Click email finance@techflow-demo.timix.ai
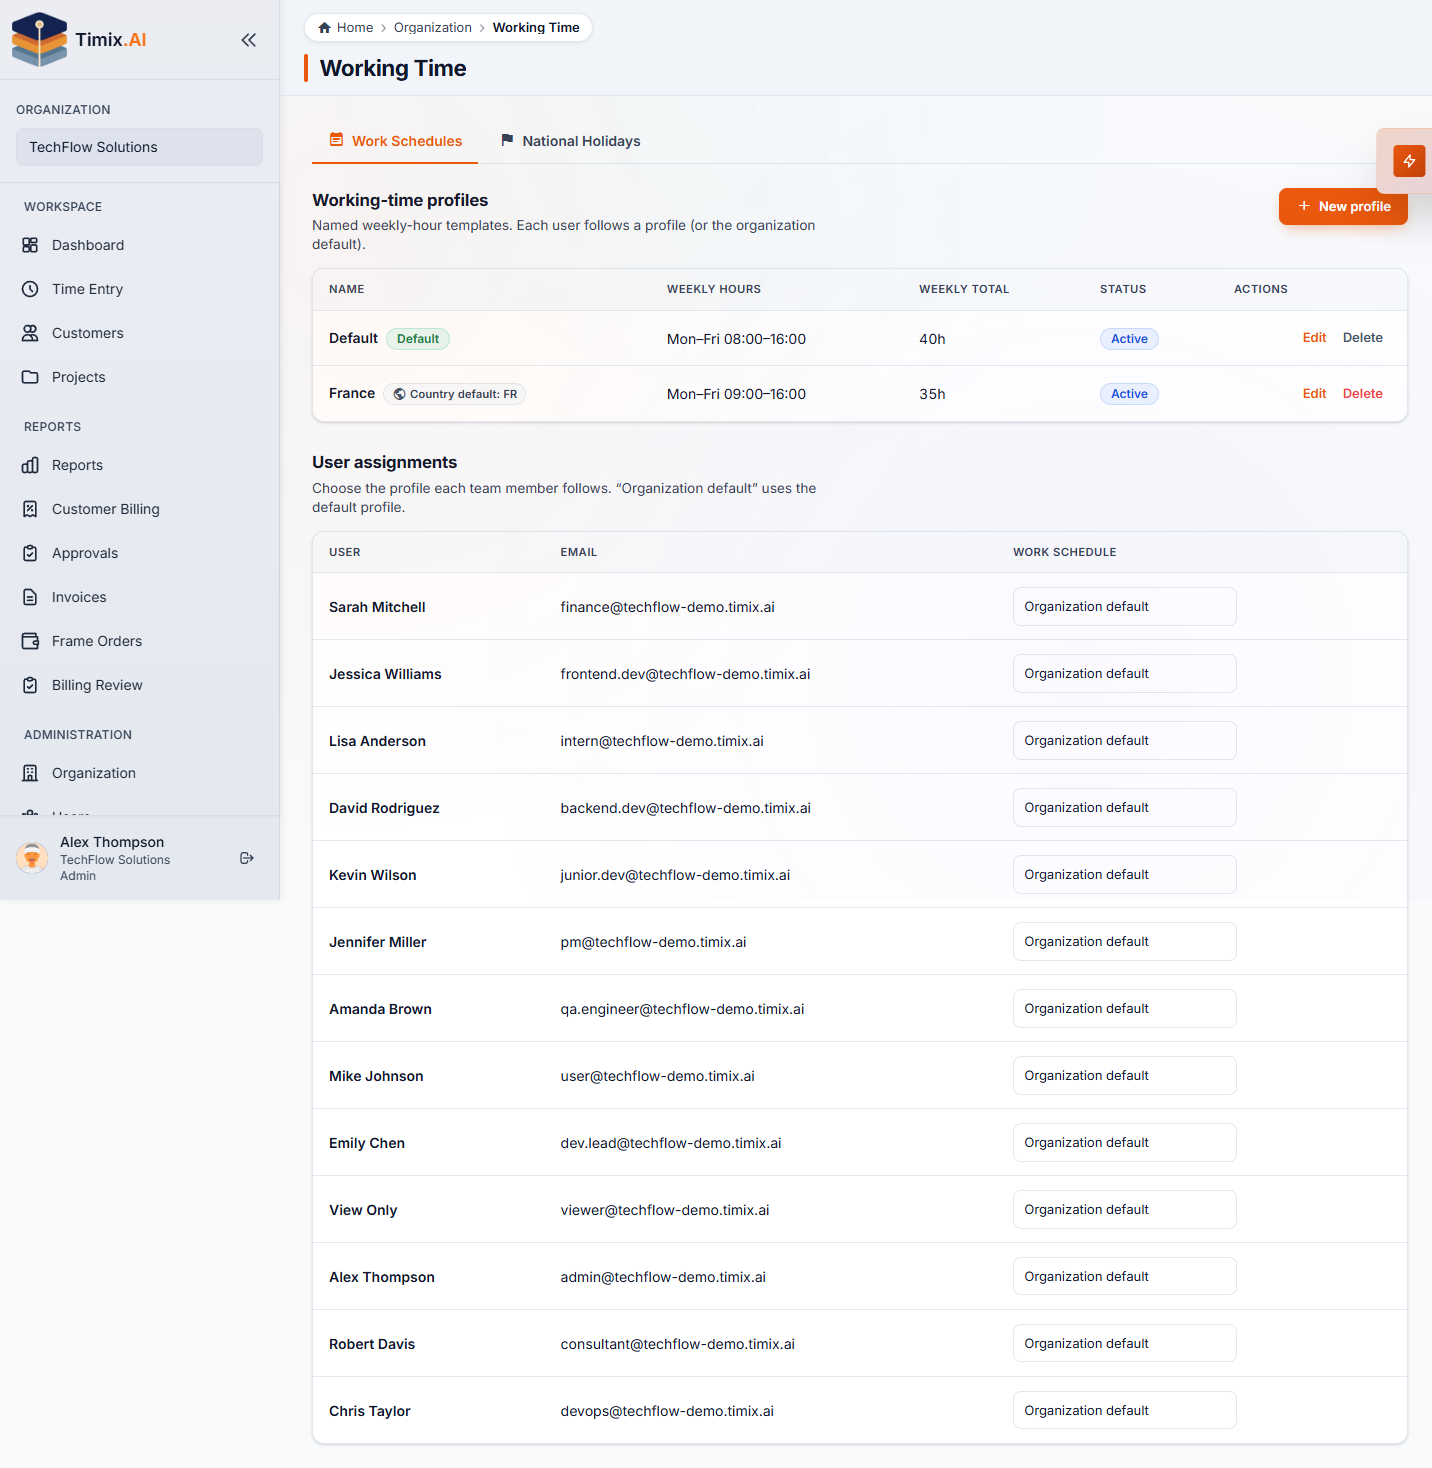The height and width of the screenshot is (1468, 1432). point(667,607)
